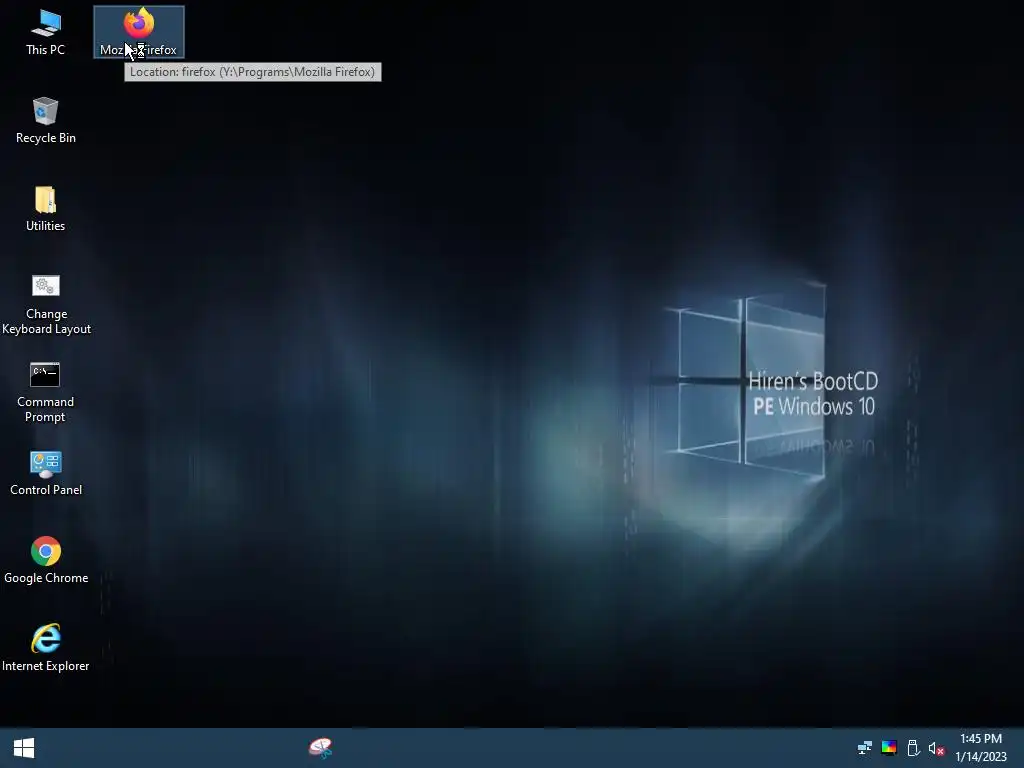Select the Internet Explorer desktop shortcut
This screenshot has height=768, width=1024.
[x=46, y=648]
